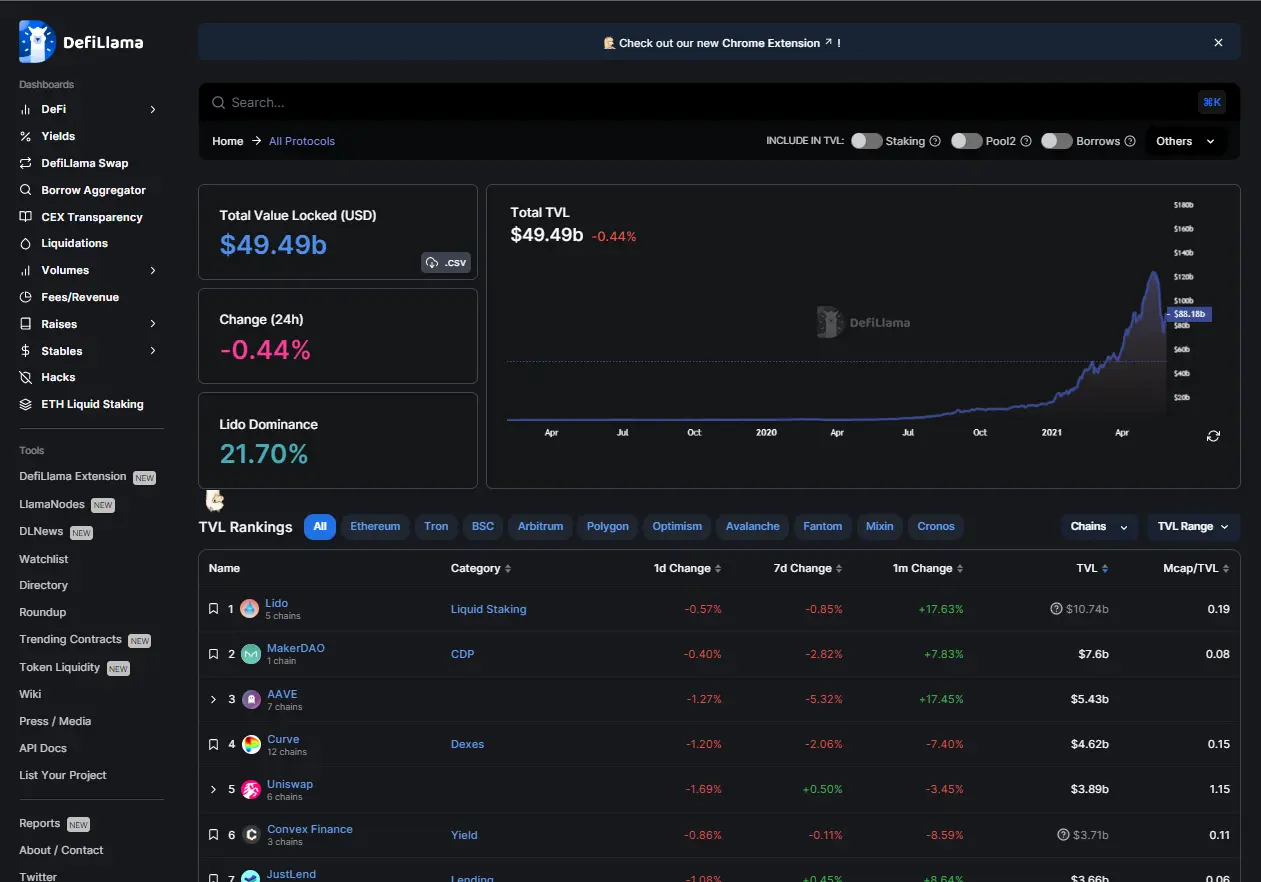Click the chart refresh icon
Screen dimensions: 1261x882
coord(1213,436)
